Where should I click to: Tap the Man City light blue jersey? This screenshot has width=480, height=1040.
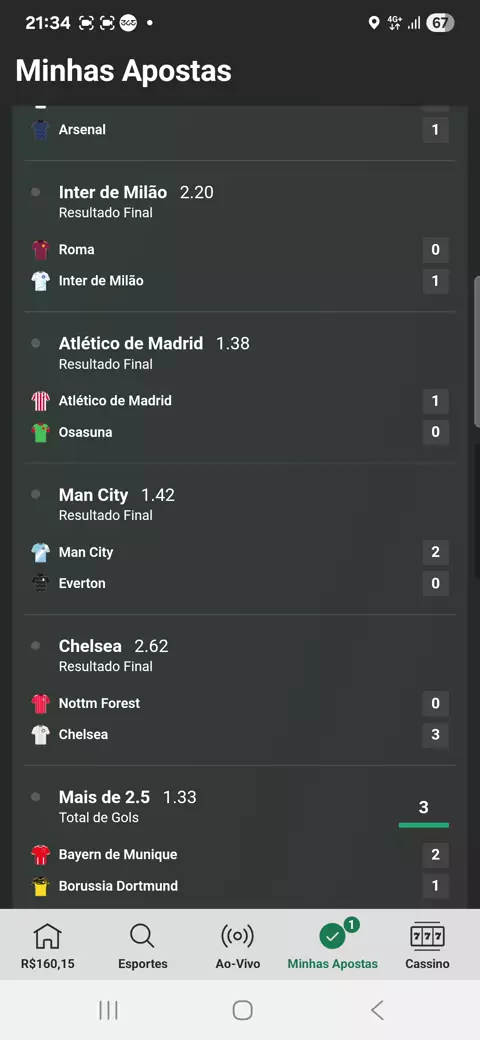click(40, 552)
